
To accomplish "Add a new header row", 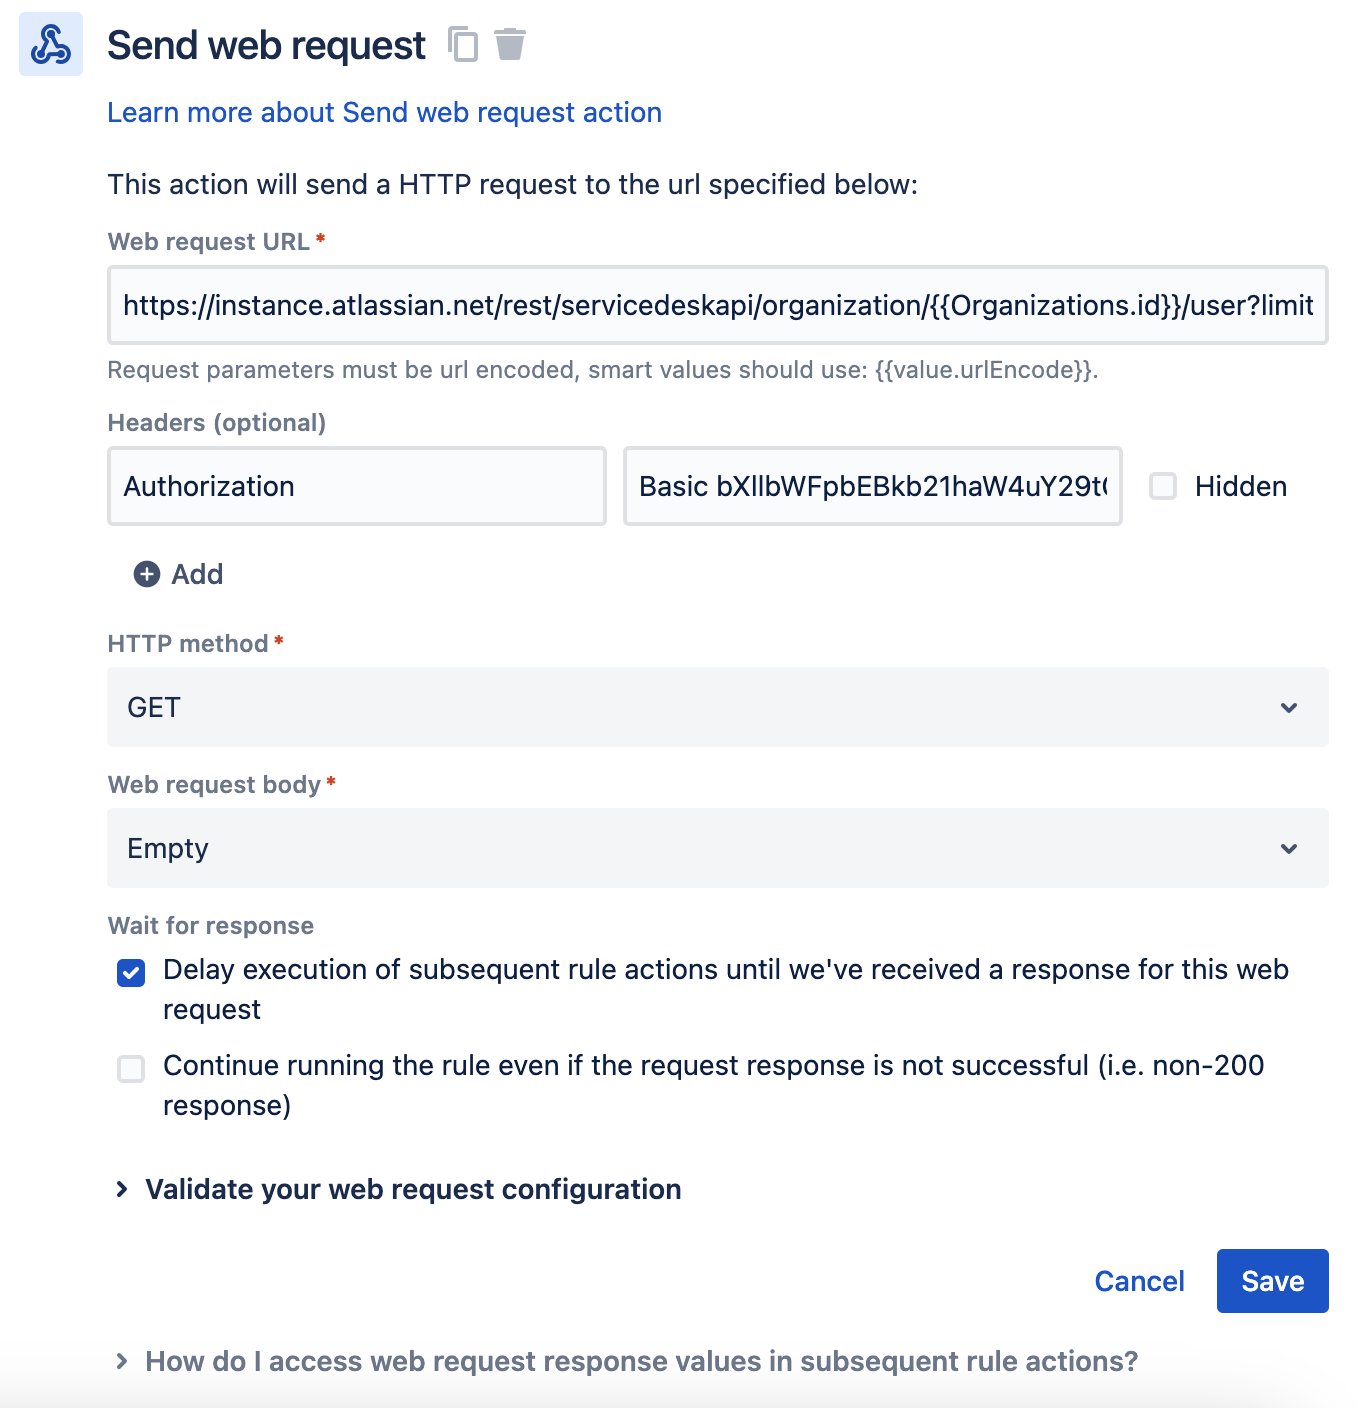I will click(x=178, y=574).
